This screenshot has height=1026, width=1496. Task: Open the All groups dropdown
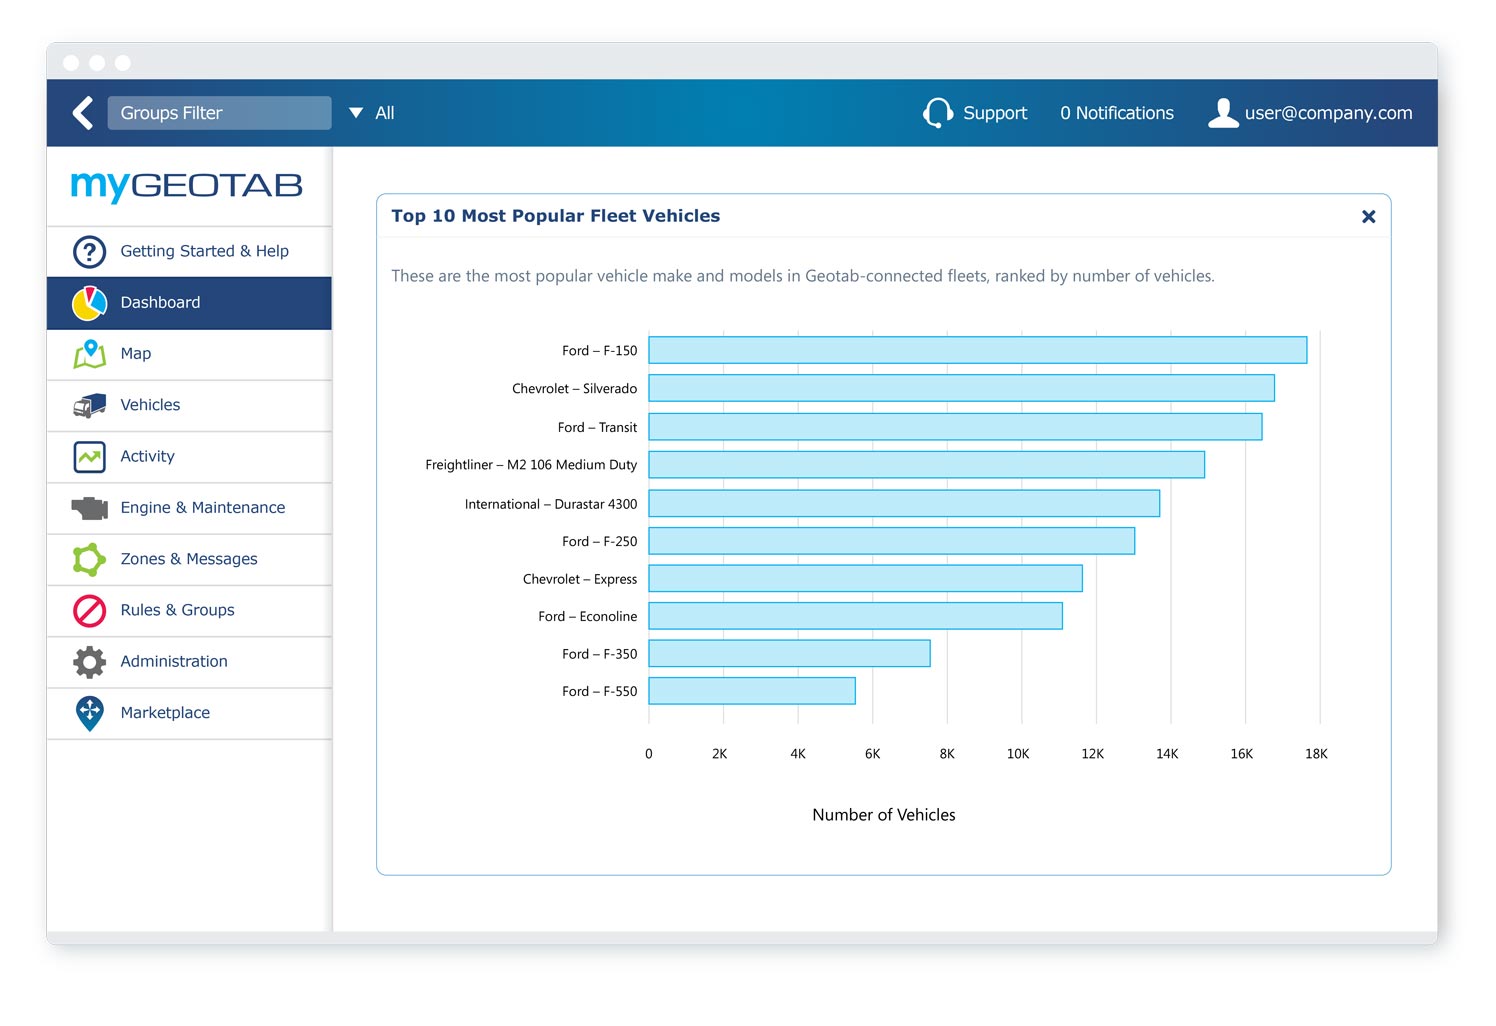point(372,113)
